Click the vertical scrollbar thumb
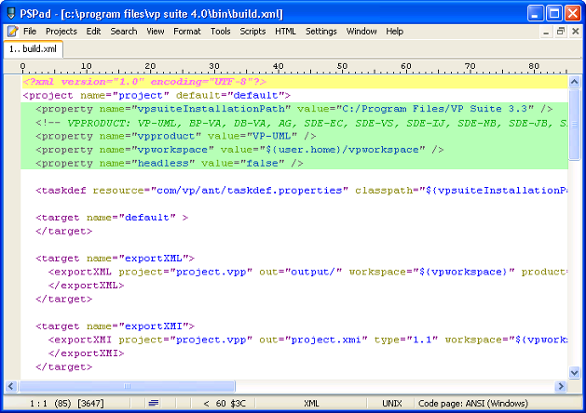 coord(574,124)
